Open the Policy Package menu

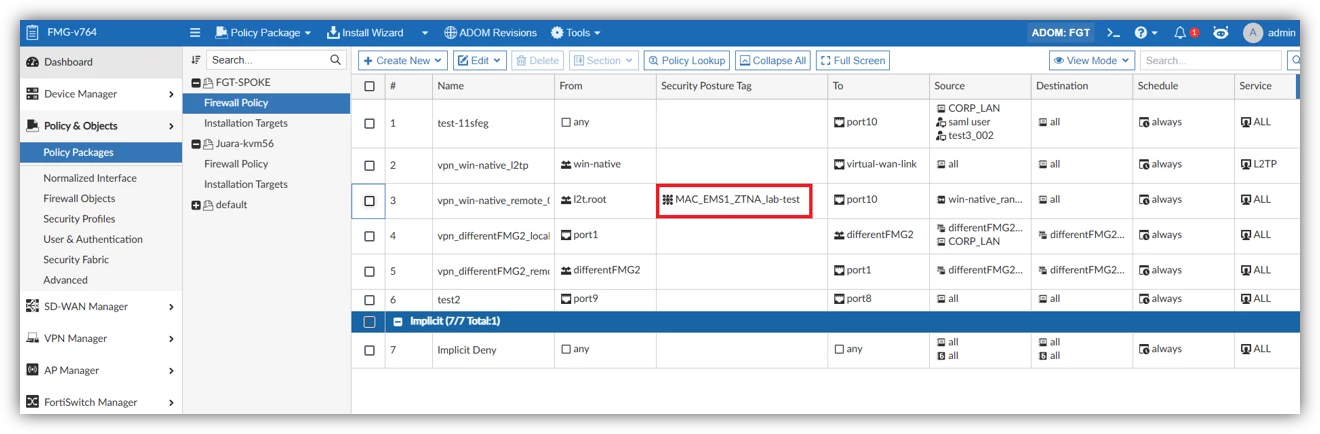[x=264, y=33]
